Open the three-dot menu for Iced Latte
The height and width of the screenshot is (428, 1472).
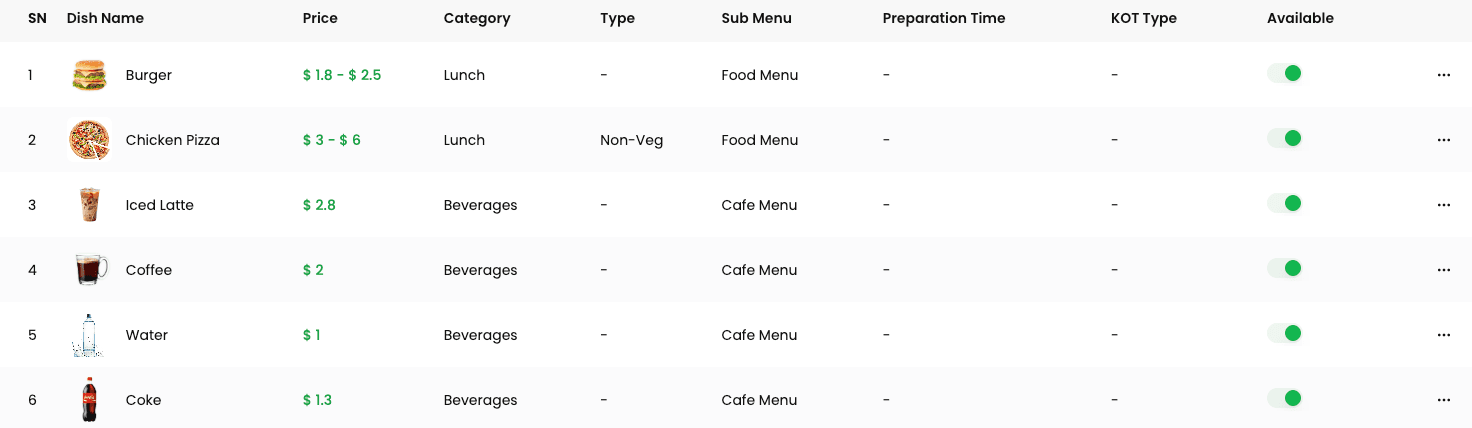tap(1443, 205)
